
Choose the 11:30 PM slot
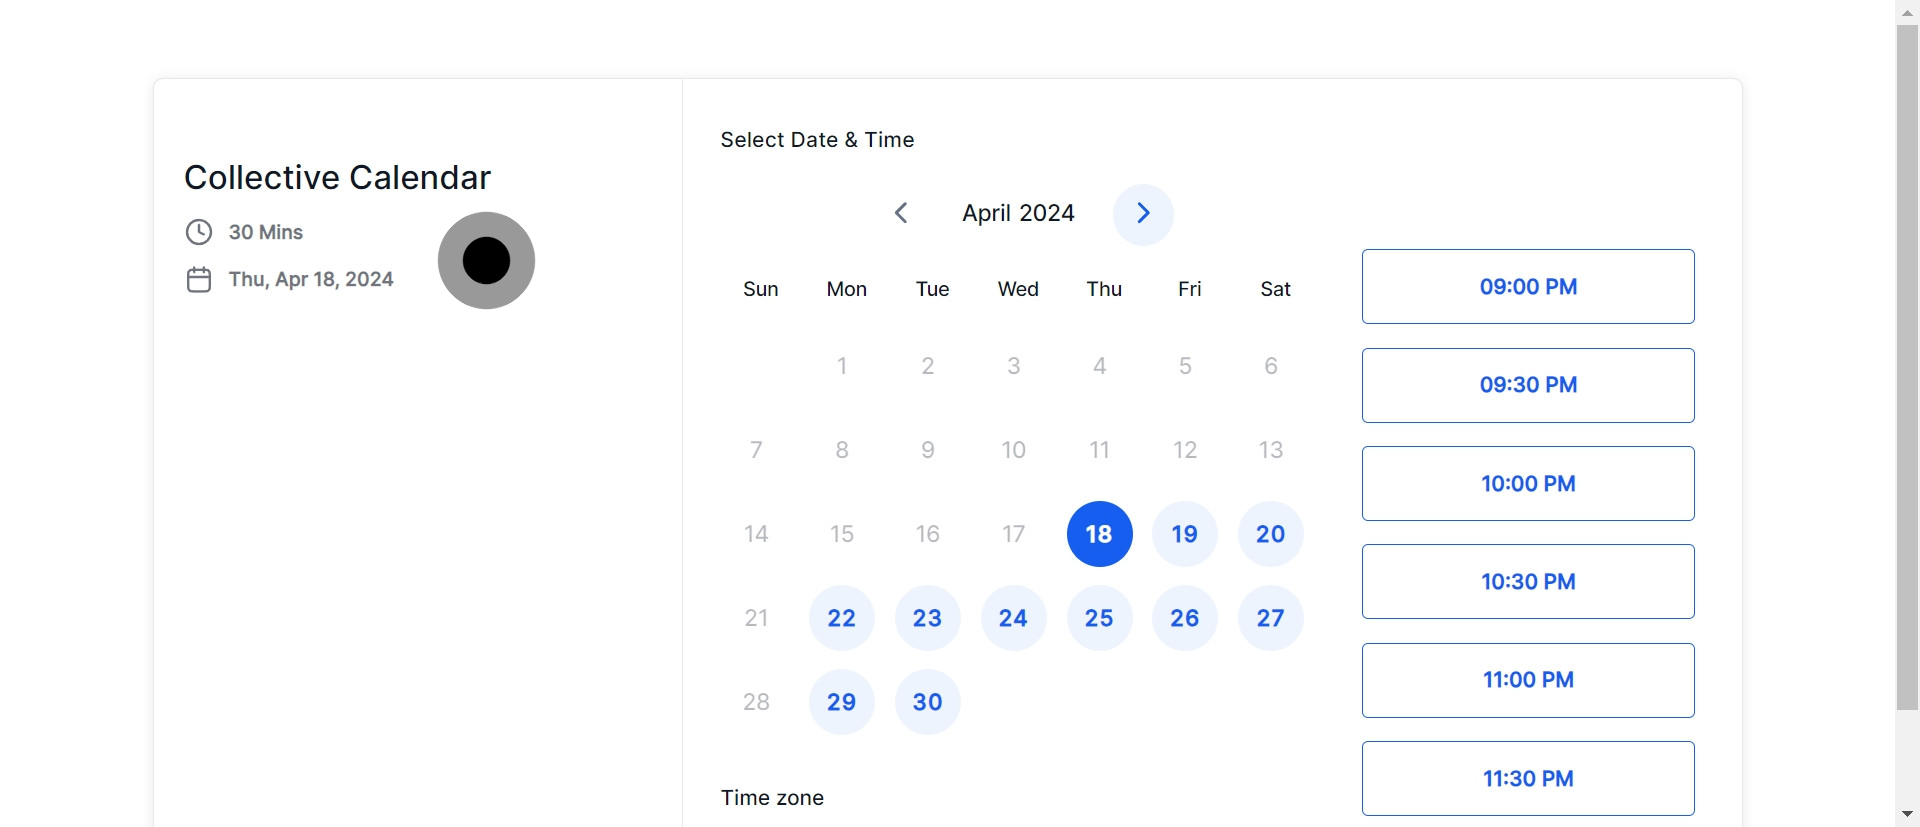[x=1528, y=778]
